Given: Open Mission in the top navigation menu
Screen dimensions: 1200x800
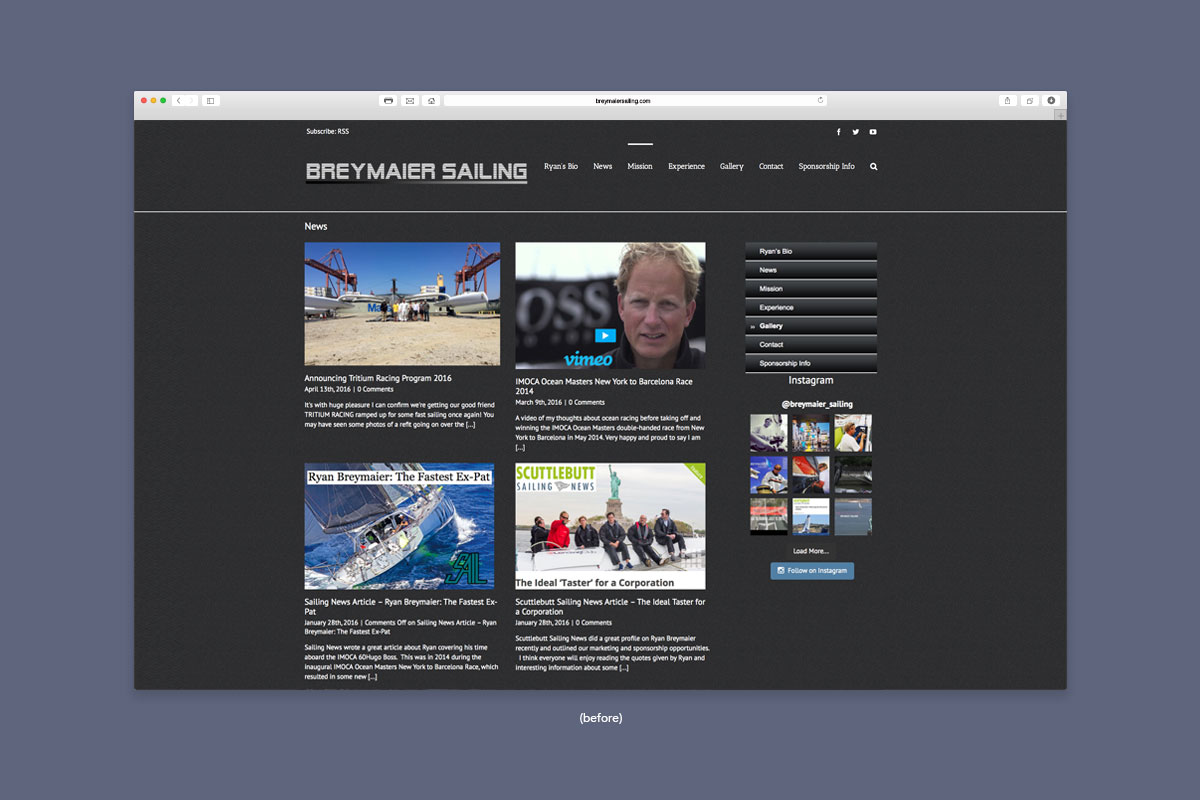Looking at the screenshot, I should coord(640,167).
